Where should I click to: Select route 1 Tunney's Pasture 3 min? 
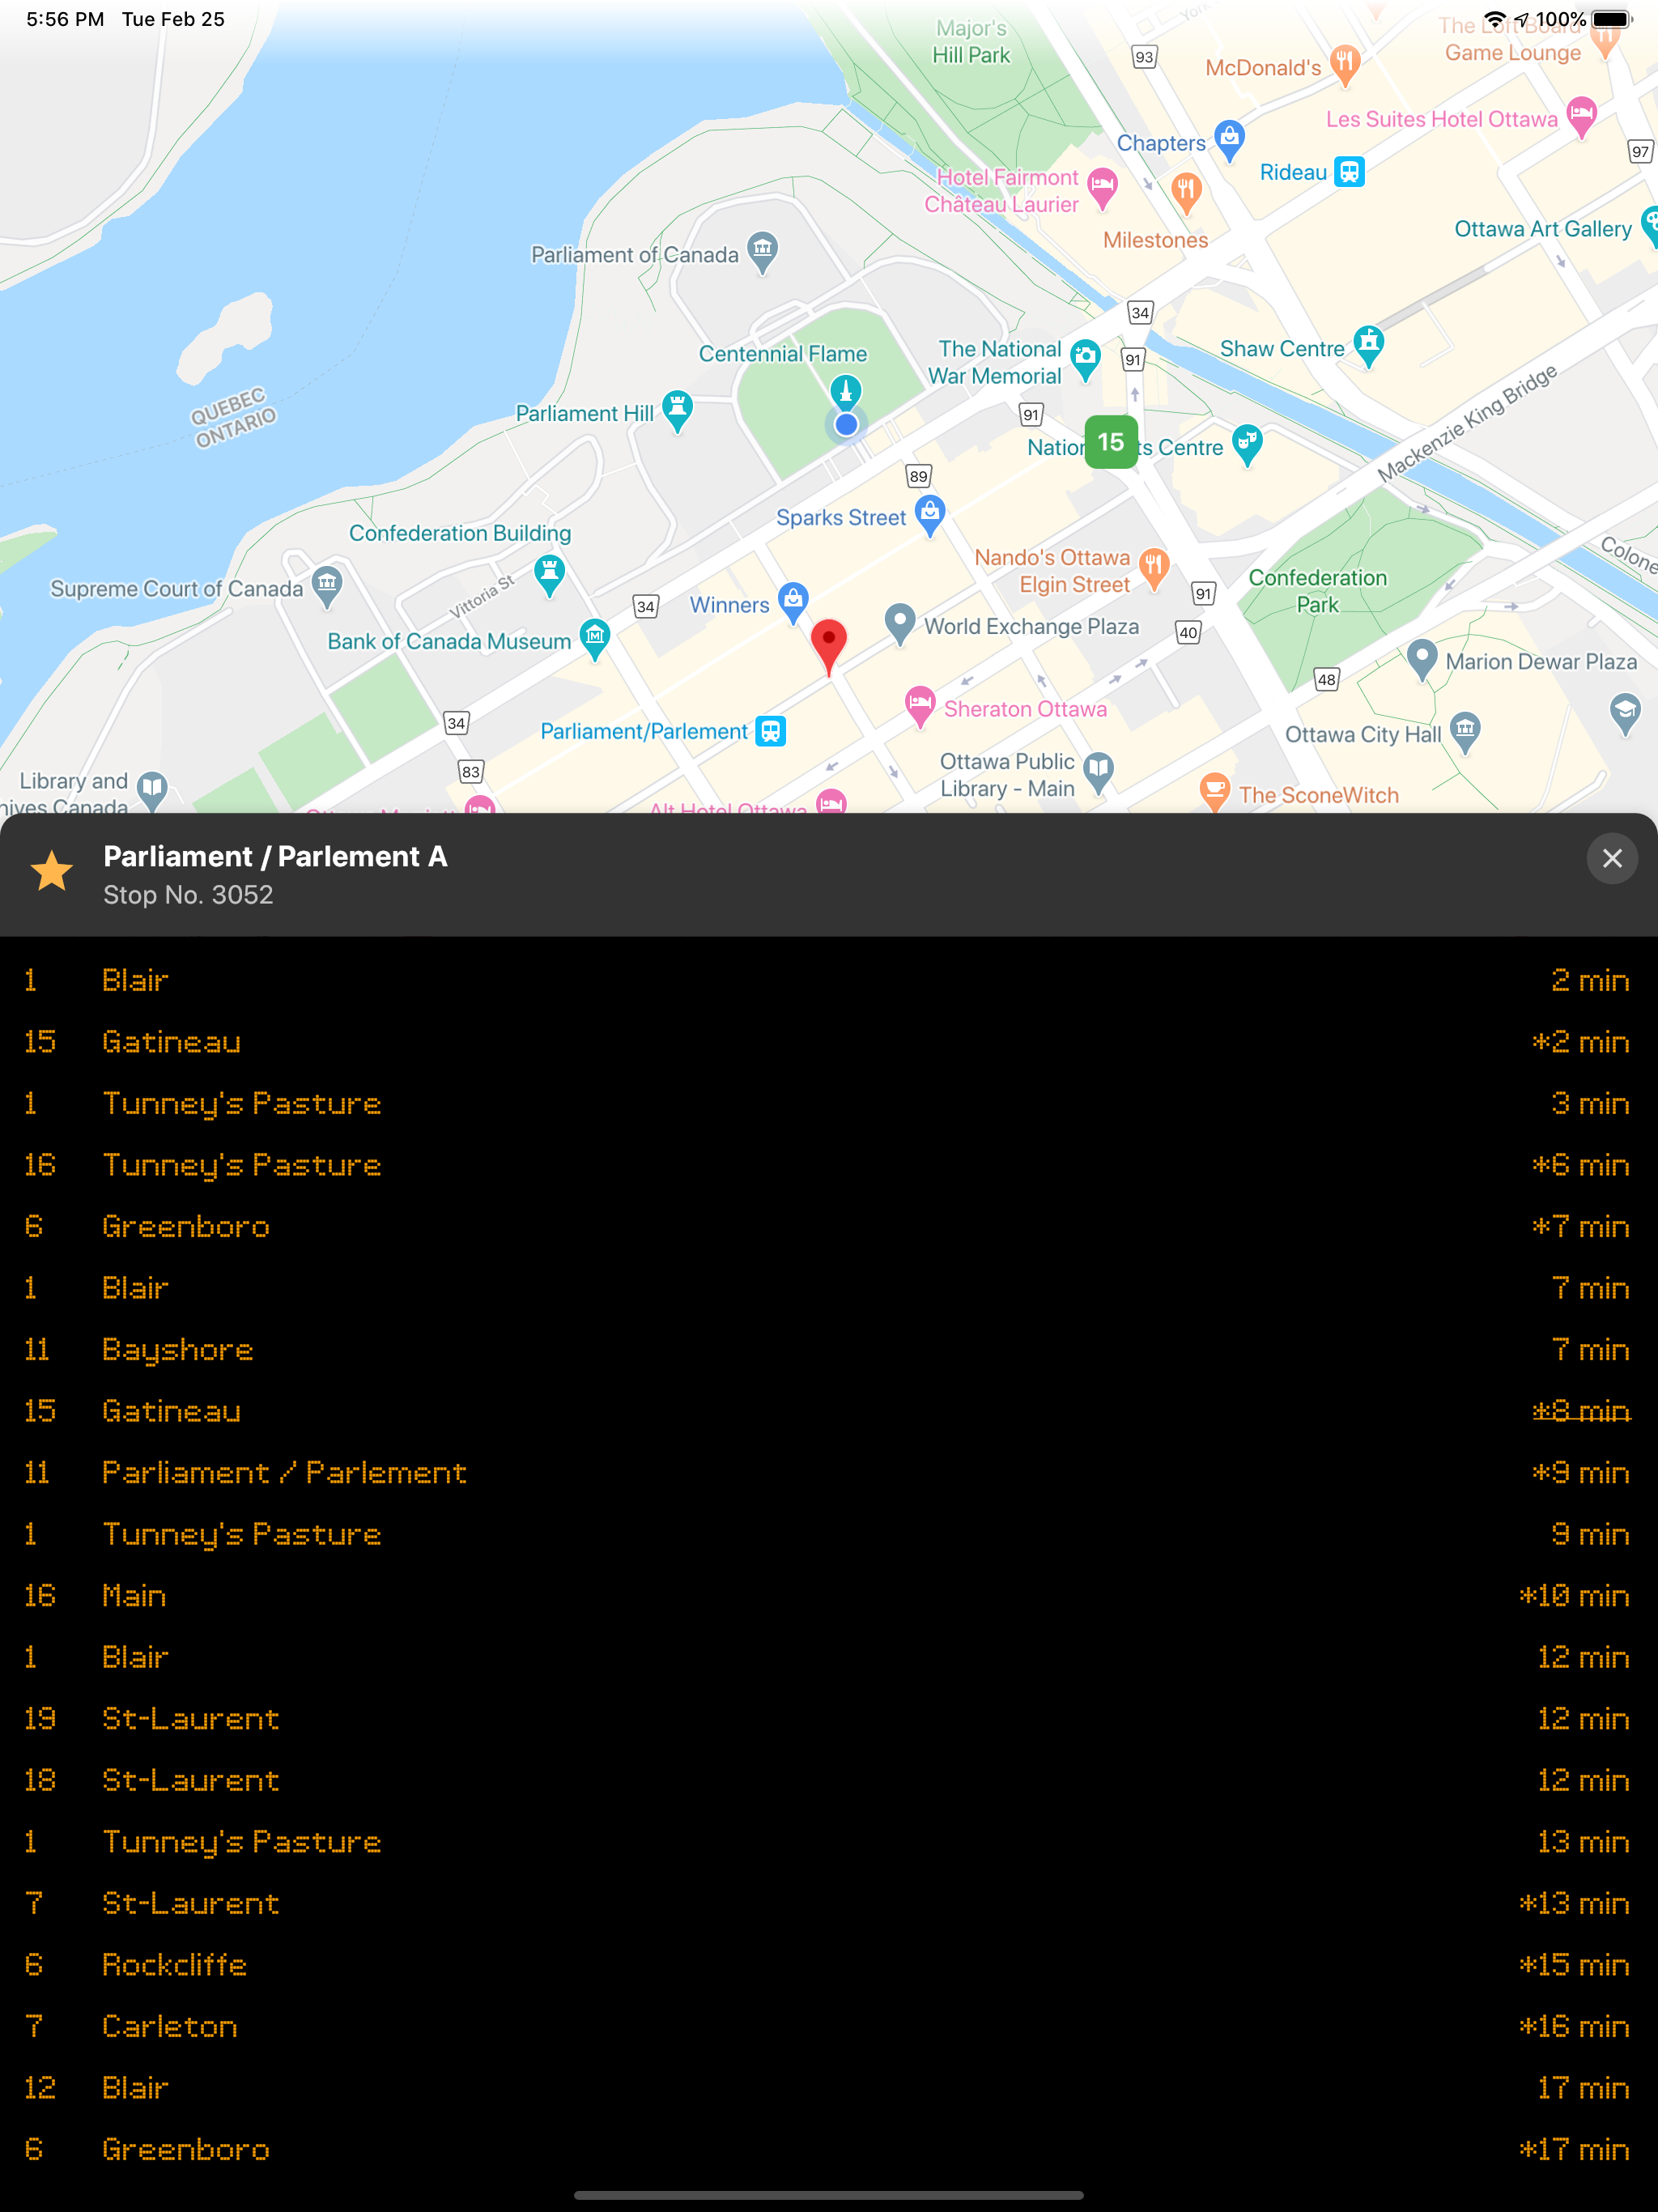[x=829, y=1103]
